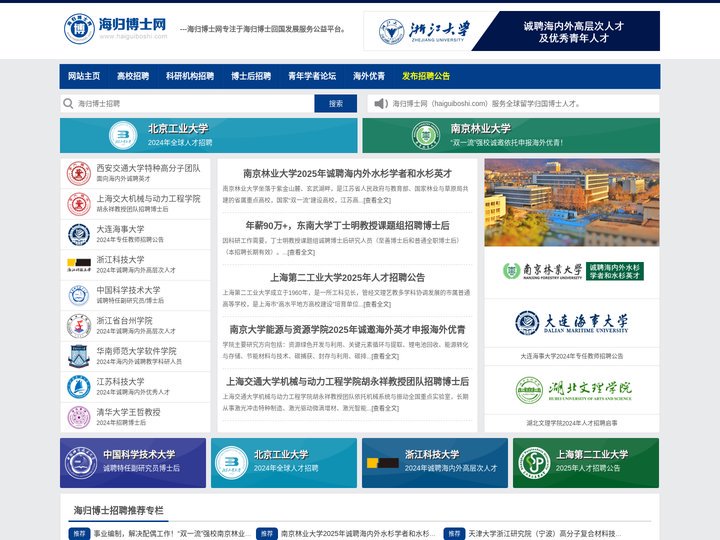Click 江苏科技大学 emblem icon
This screenshot has height=540, width=720.
(79, 387)
